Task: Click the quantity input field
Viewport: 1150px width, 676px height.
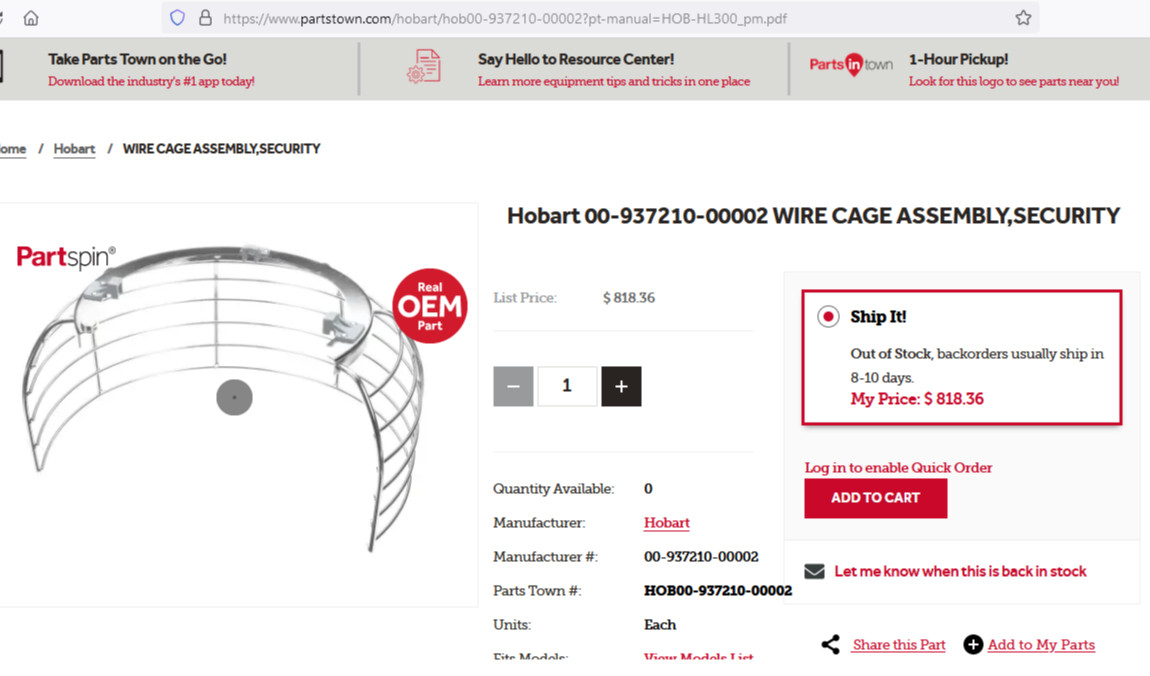Action: 567,386
